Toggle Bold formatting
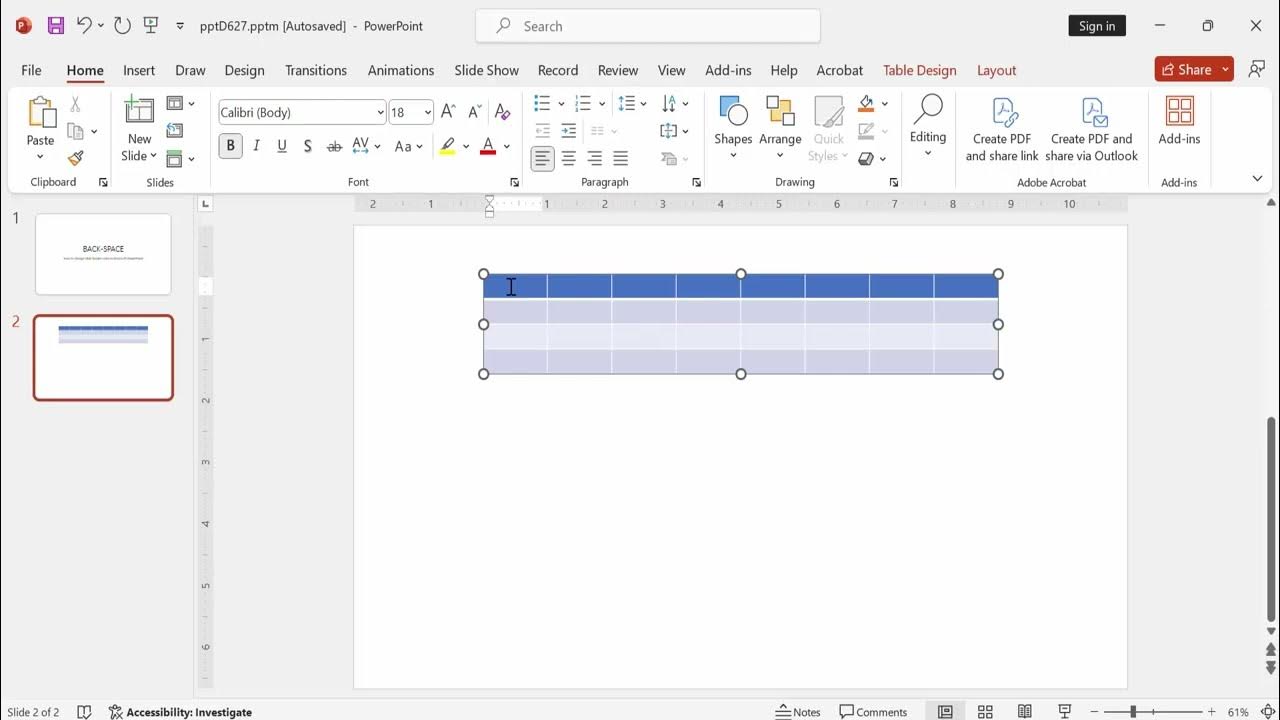The image size is (1280, 720). click(x=231, y=146)
